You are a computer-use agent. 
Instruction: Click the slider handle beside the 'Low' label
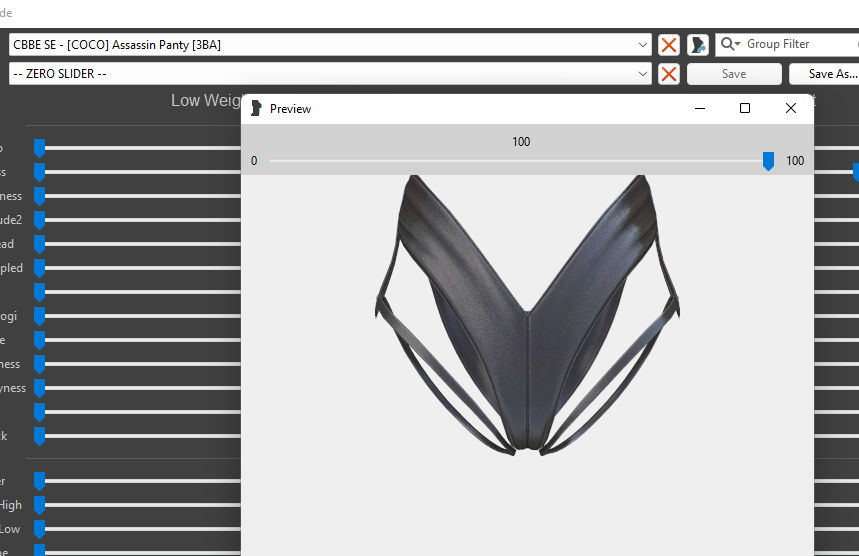coord(40,529)
